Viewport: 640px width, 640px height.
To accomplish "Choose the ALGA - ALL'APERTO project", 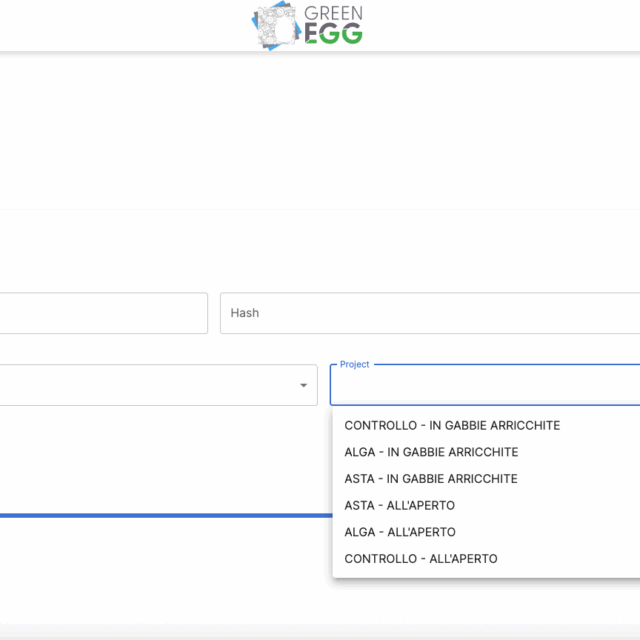I will point(399,532).
